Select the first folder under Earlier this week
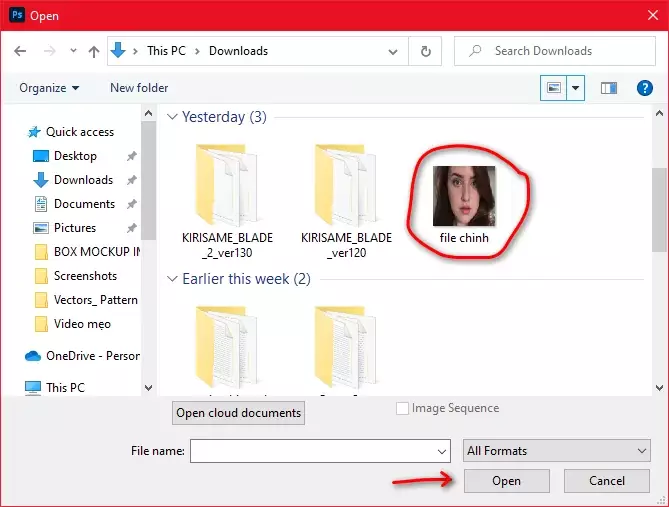669x507 pixels. (227, 348)
